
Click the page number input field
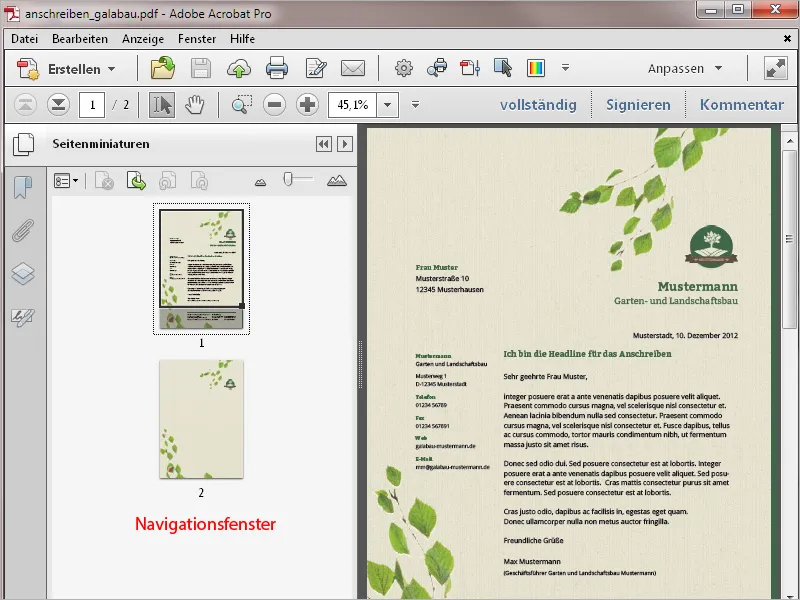coord(92,105)
